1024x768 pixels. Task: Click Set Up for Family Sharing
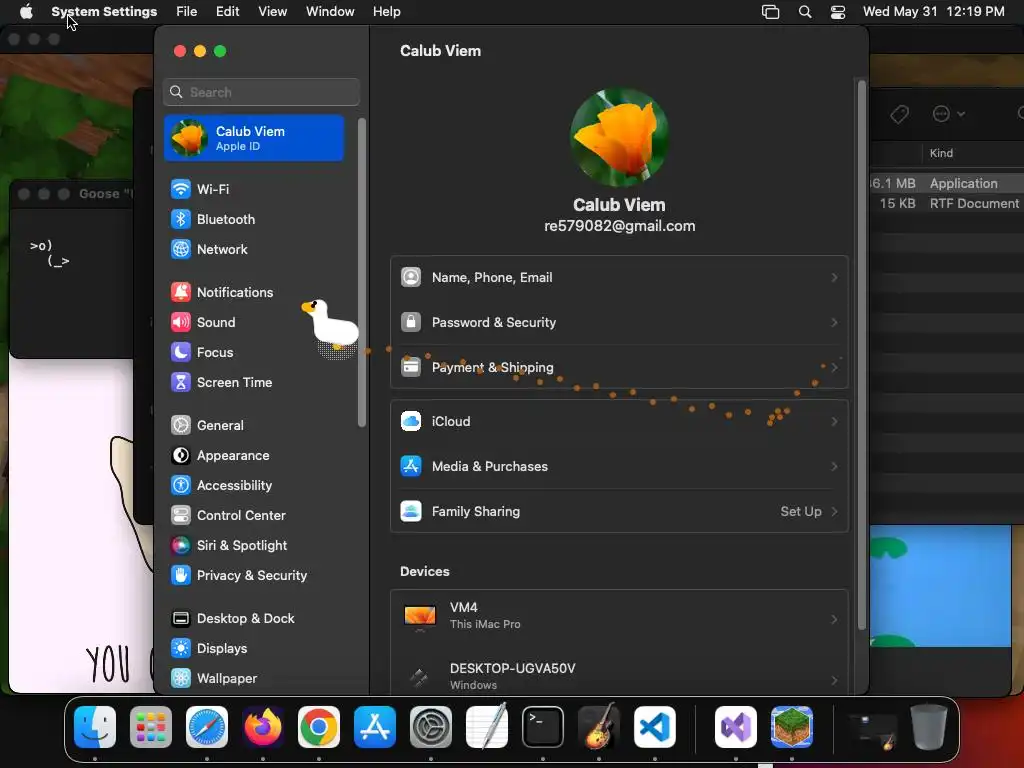(801, 511)
